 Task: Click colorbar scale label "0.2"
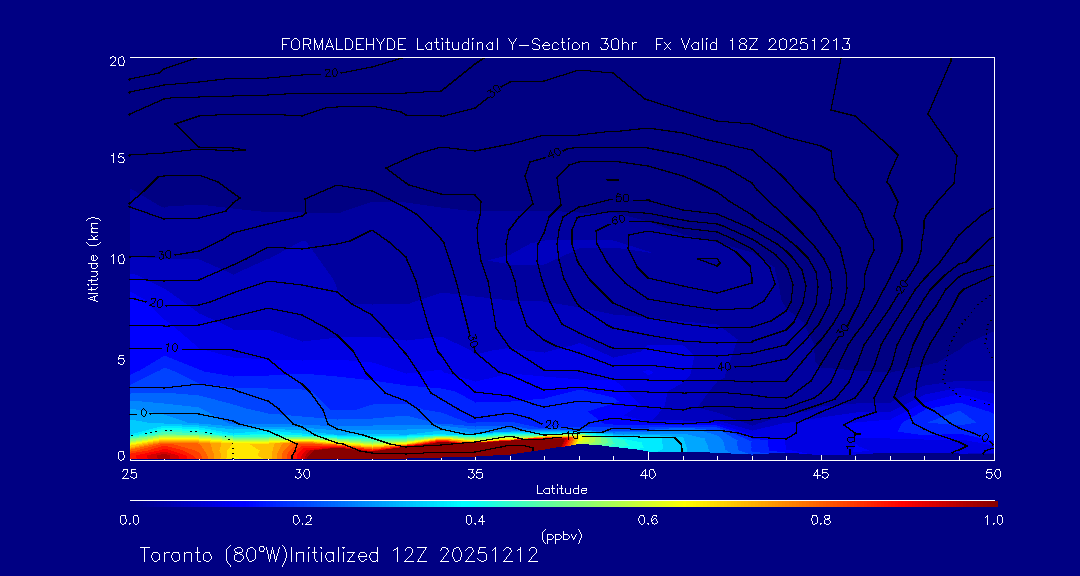tap(302, 520)
